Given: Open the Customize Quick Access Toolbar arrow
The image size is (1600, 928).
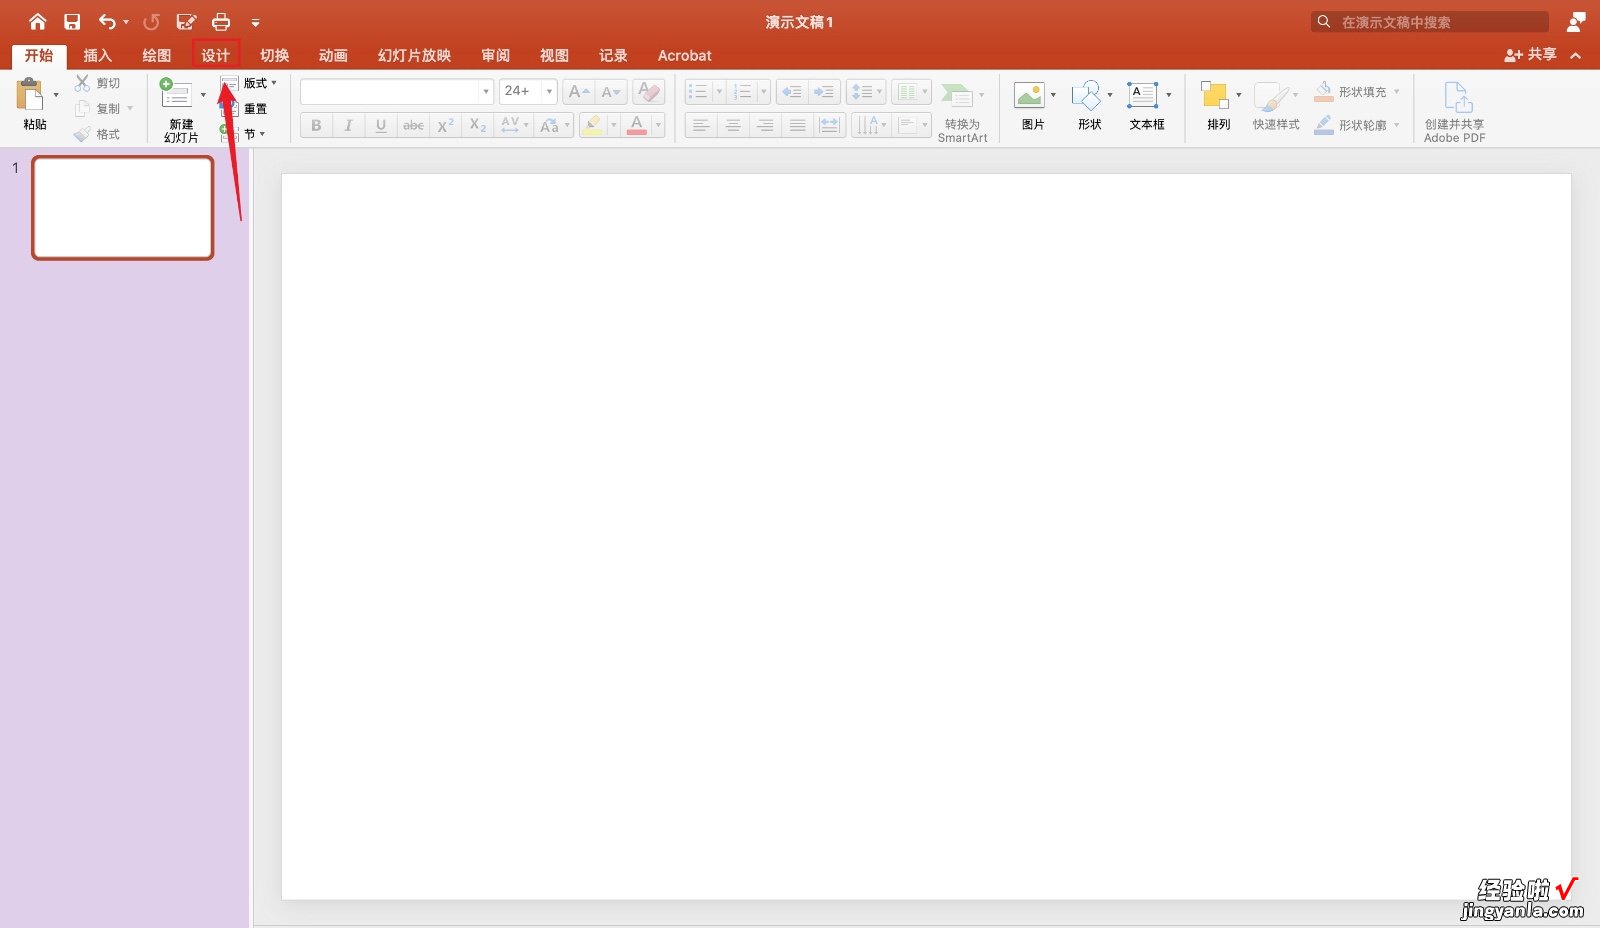Looking at the screenshot, I should [255, 22].
